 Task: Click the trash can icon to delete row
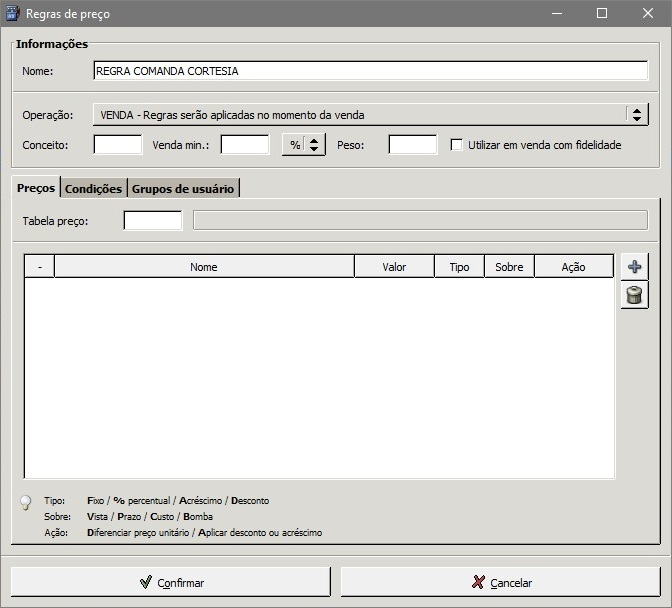634,295
